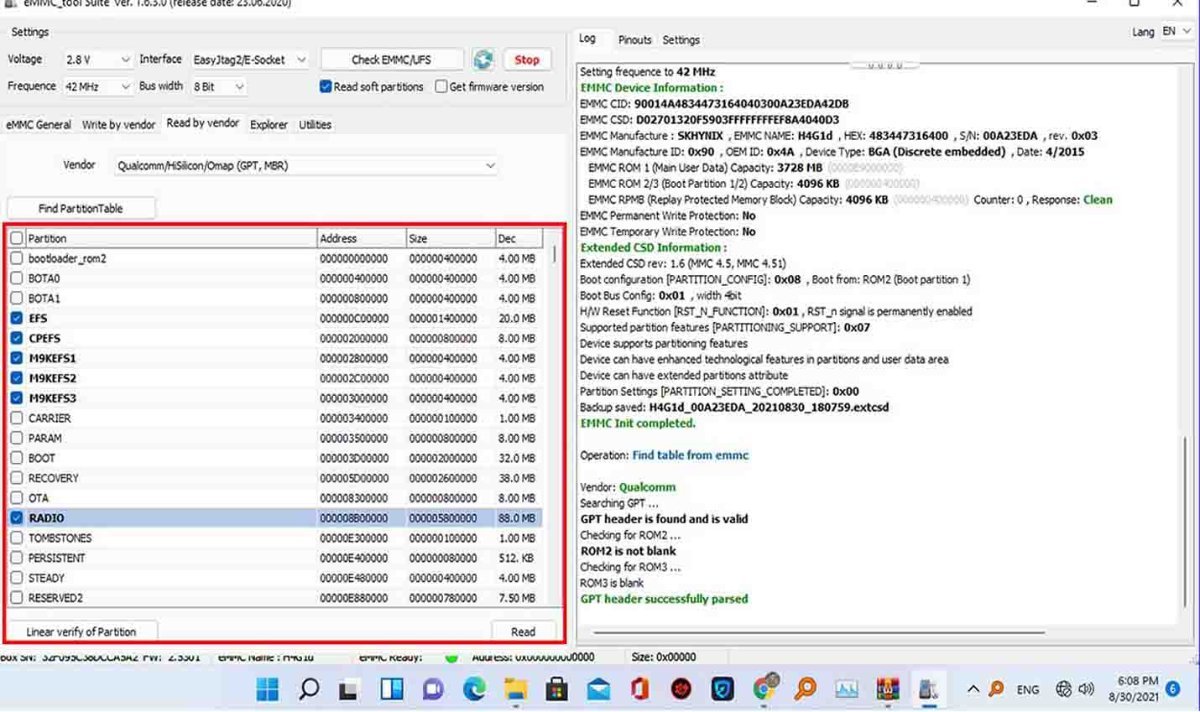Launch Microsoft Edge from taskbar
The image size is (1200, 712).
[x=474, y=689]
